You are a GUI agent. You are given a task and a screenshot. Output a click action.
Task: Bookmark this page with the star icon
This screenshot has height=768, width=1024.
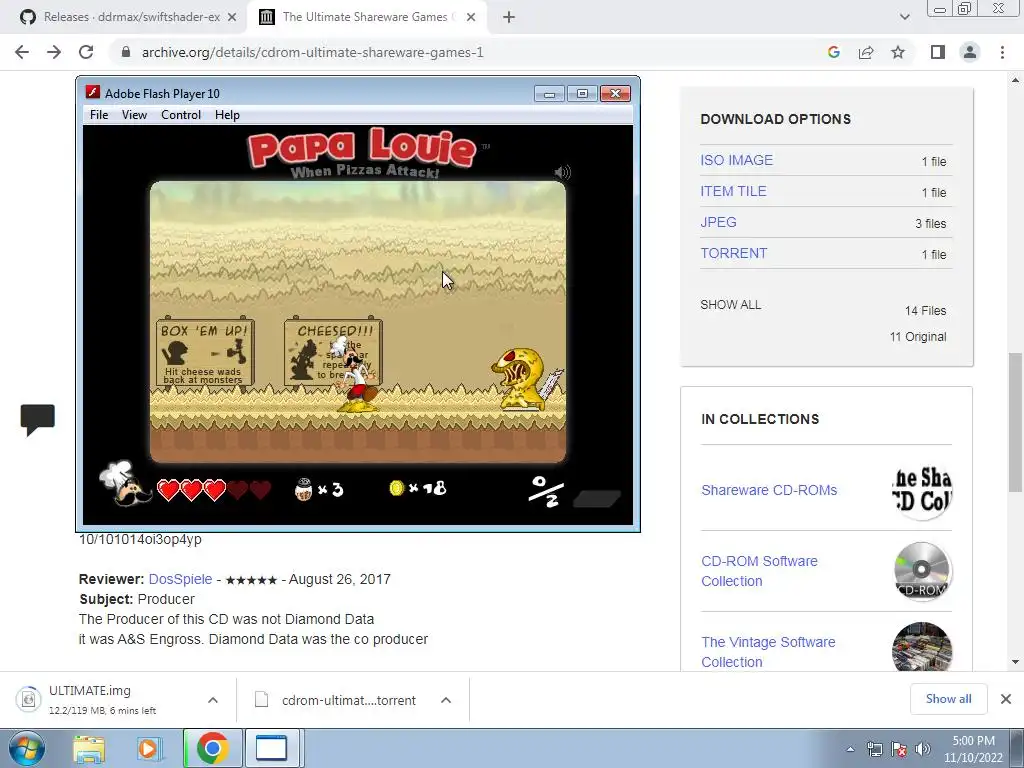(898, 52)
